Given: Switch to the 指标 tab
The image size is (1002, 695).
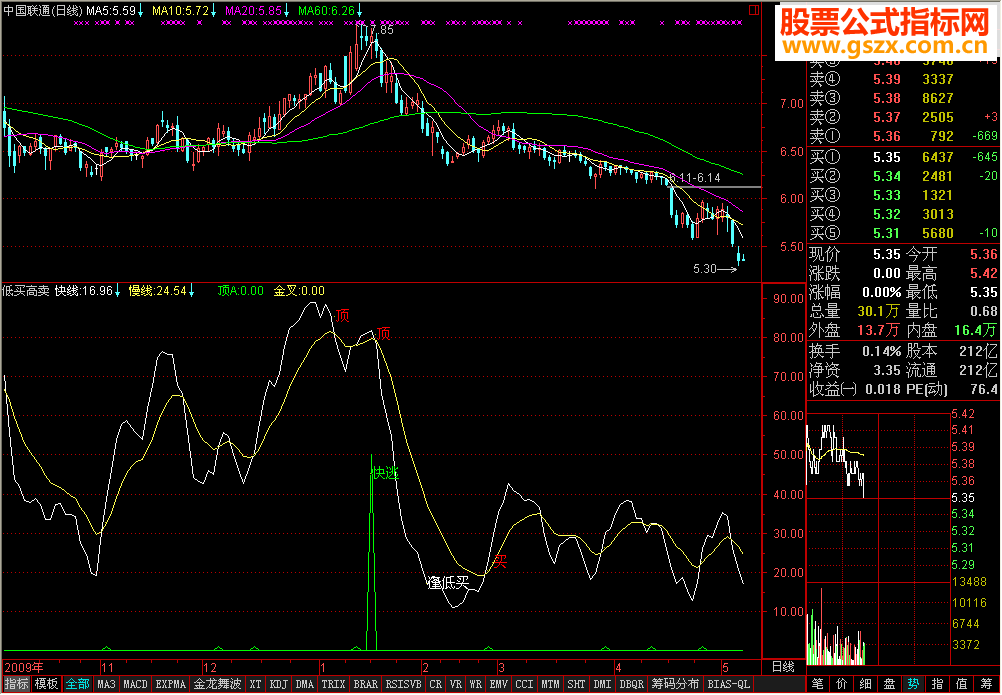Looking at the screenshot, I should [16, 684].
